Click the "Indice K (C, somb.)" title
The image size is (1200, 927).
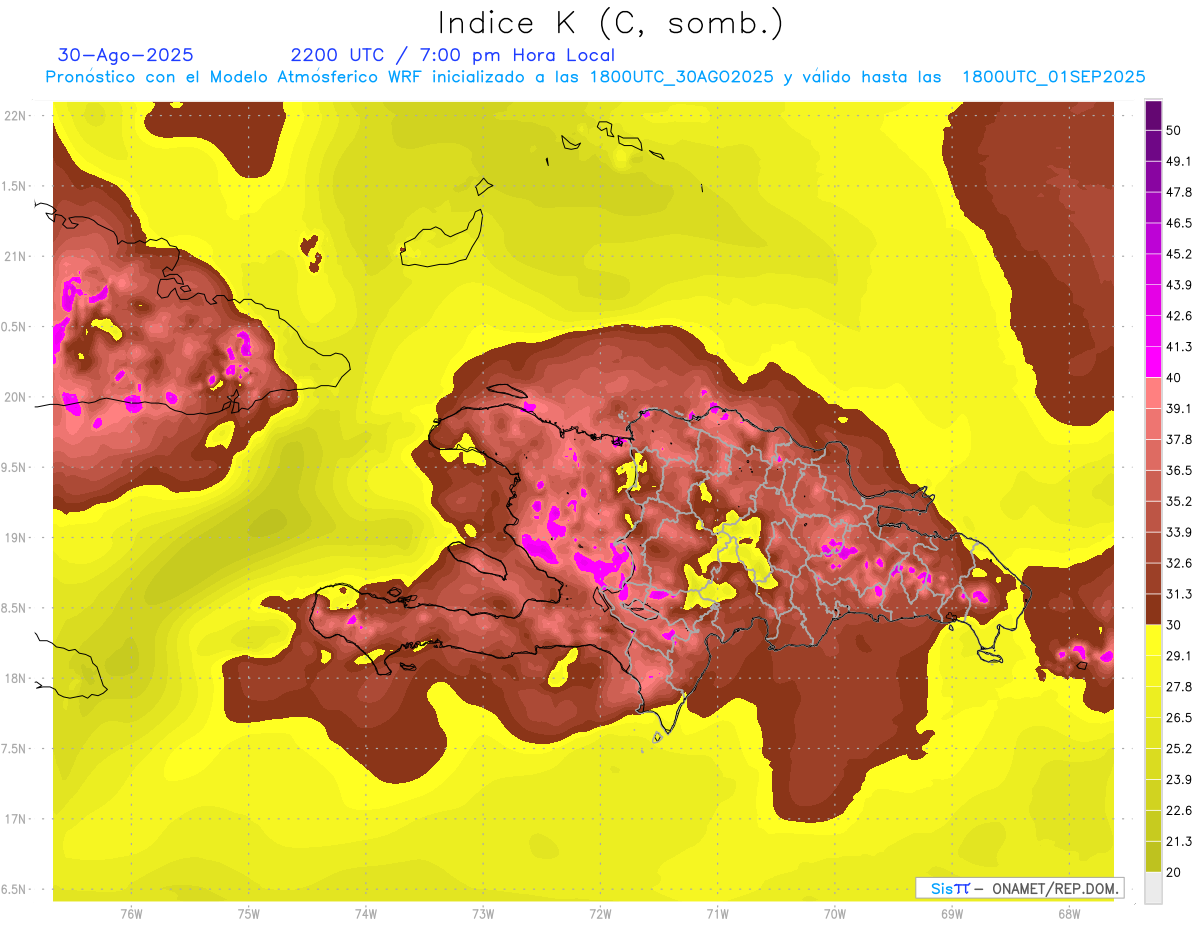(610, 23)
